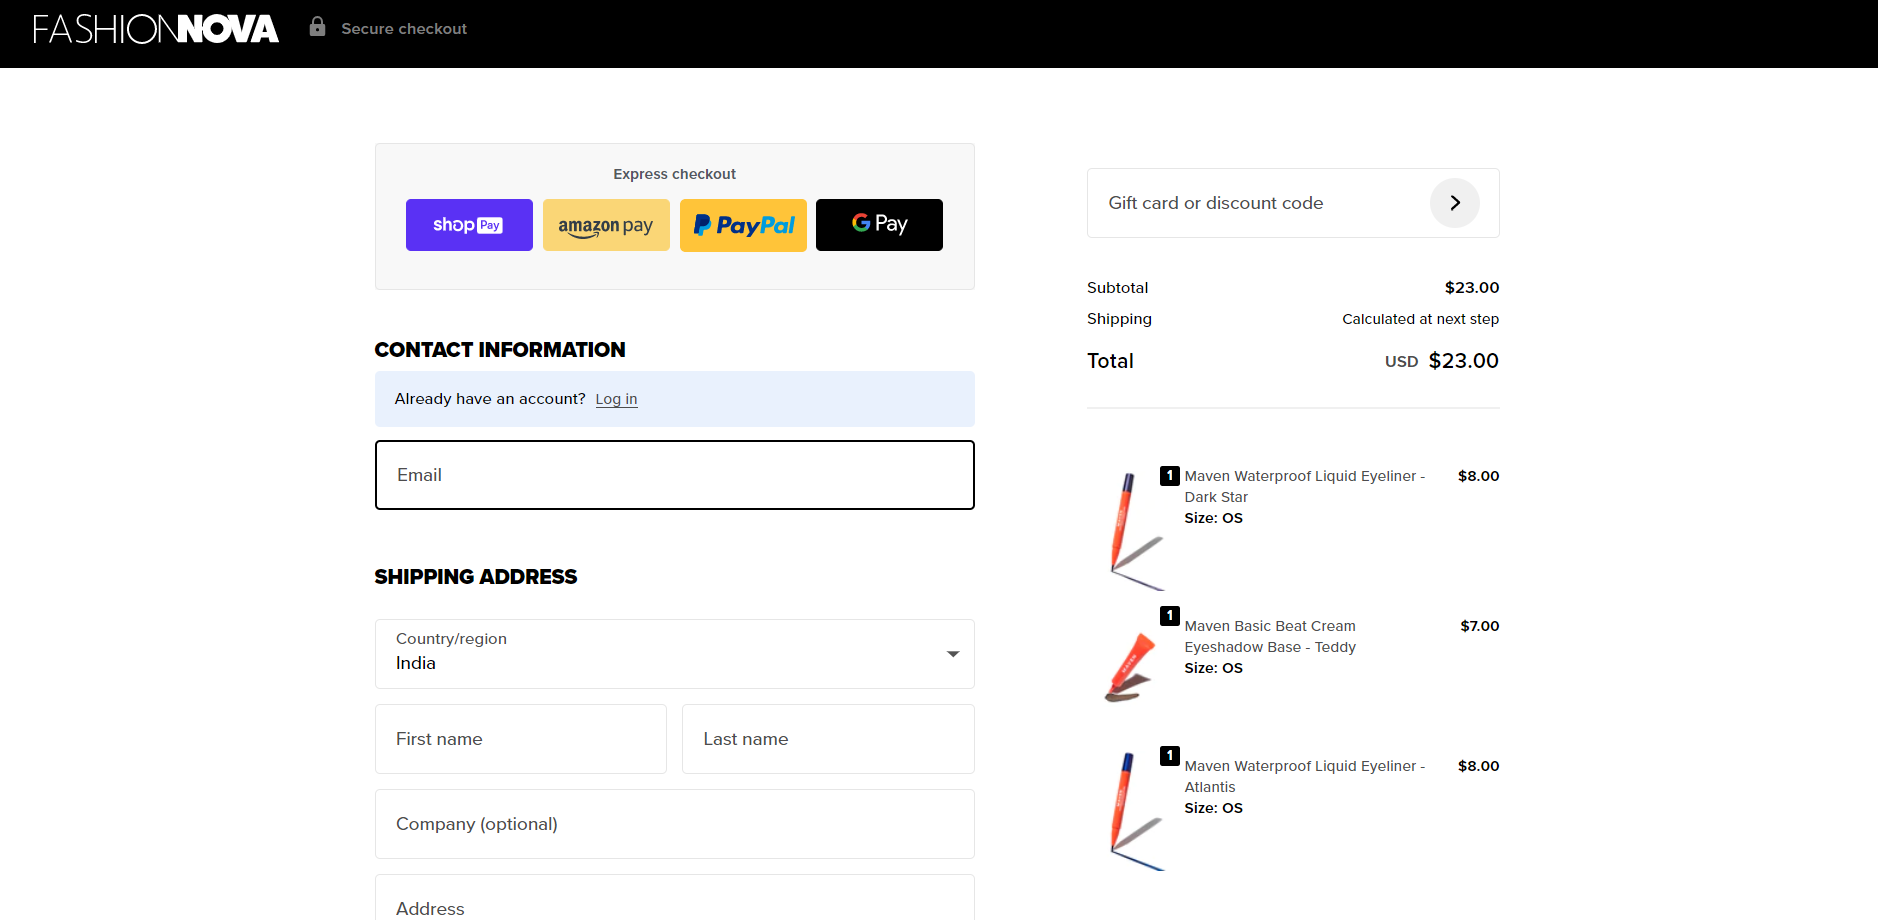Click the quantity badge on Dark Star eyeliner

[1169, 475]
